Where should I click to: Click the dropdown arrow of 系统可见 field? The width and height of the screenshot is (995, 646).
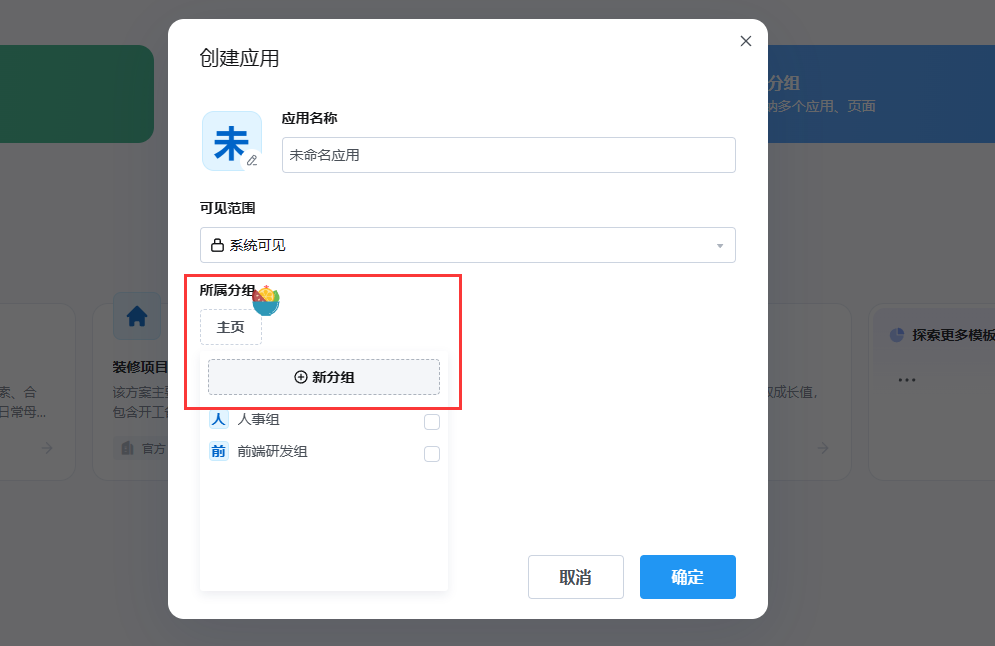[718, 245]
